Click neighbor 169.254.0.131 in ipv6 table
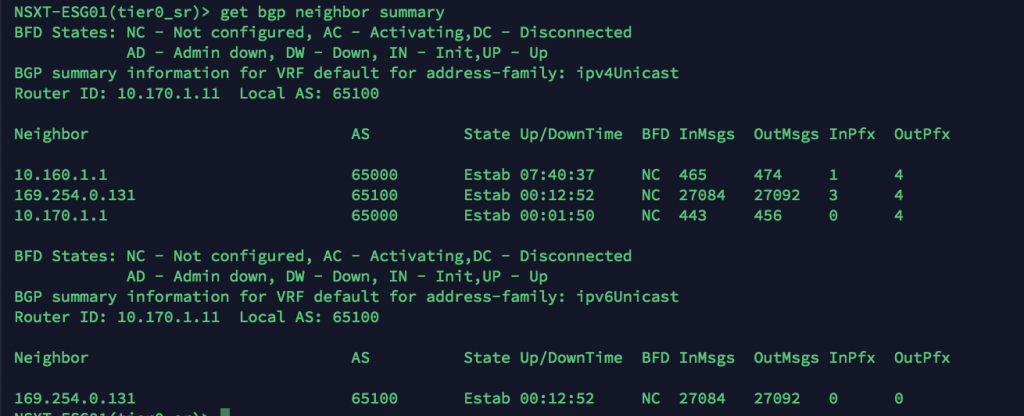This screenshot has width=1024, height=416. (x=74, y=398)
